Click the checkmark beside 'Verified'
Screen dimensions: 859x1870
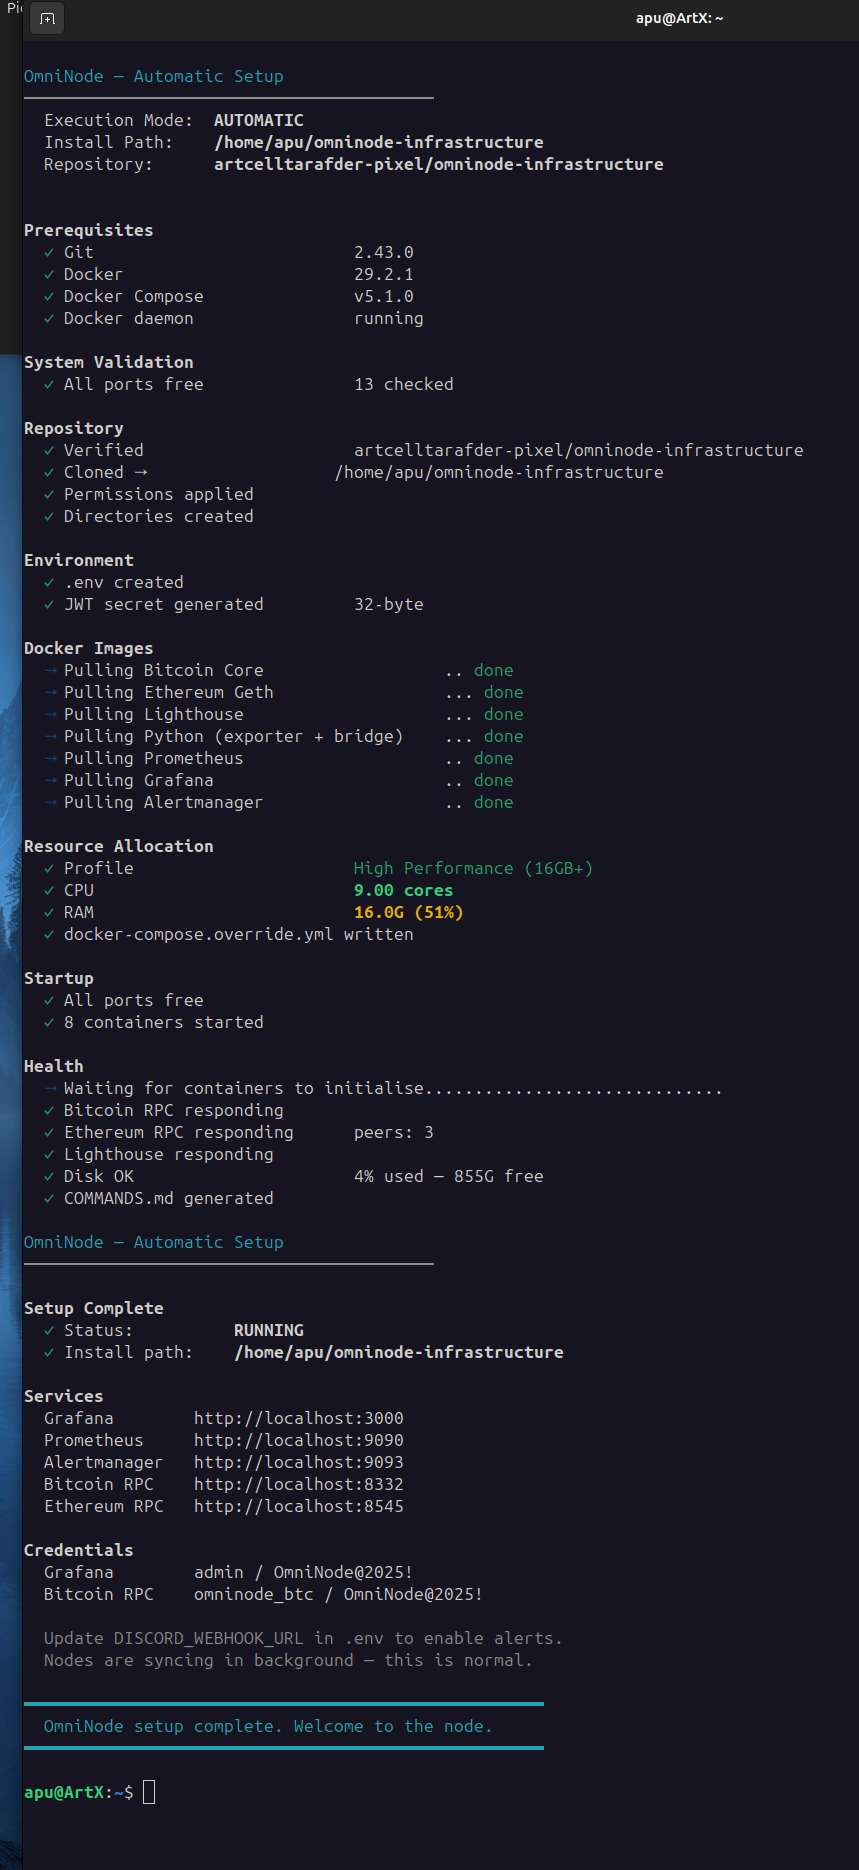tap(49, 450)
